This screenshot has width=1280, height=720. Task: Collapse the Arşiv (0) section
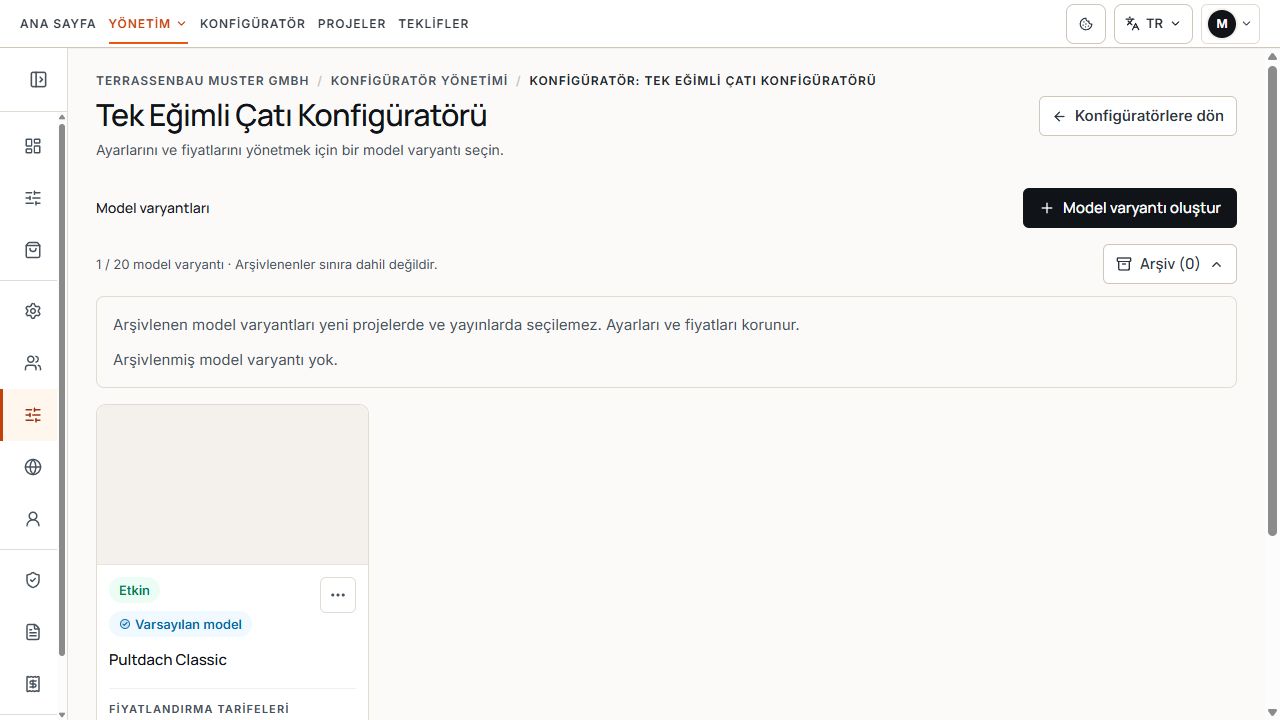pyautogui.click(x=1170, y=264)
